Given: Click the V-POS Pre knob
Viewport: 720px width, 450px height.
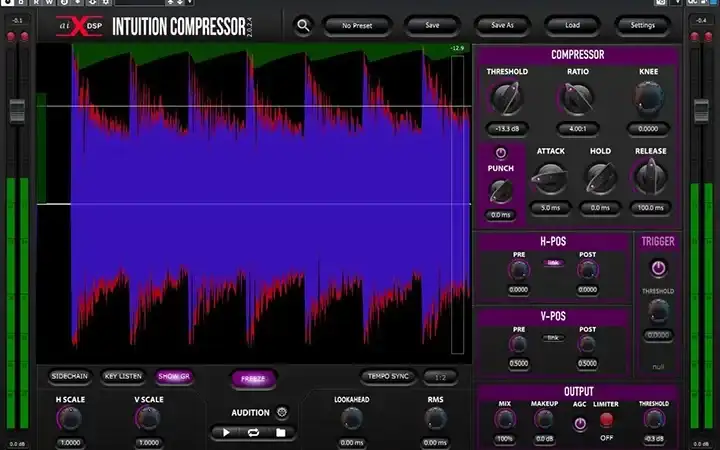Looking at the screenshot, I should point(518,344).
